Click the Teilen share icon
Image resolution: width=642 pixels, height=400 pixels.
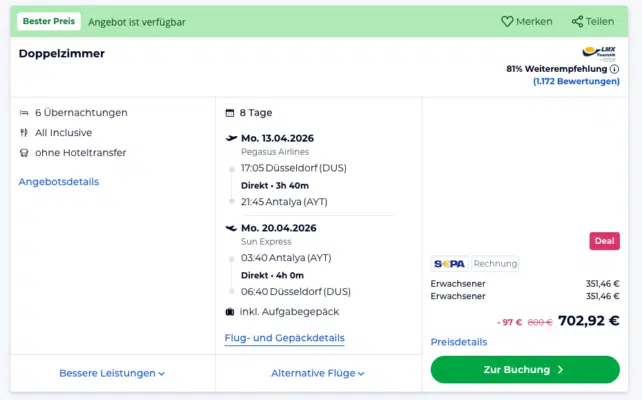(577, 21)
